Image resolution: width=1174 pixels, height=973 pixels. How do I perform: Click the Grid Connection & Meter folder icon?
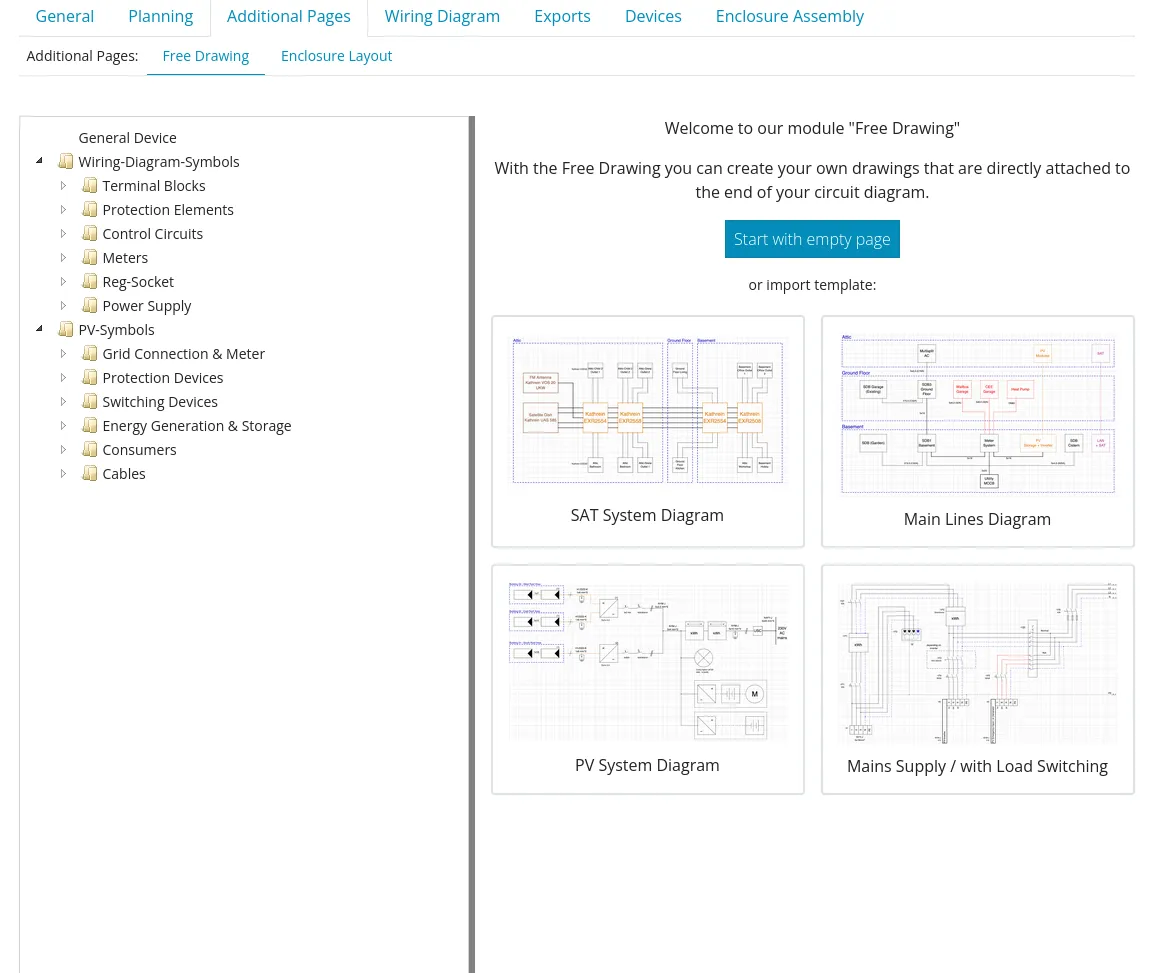[90, 353]
